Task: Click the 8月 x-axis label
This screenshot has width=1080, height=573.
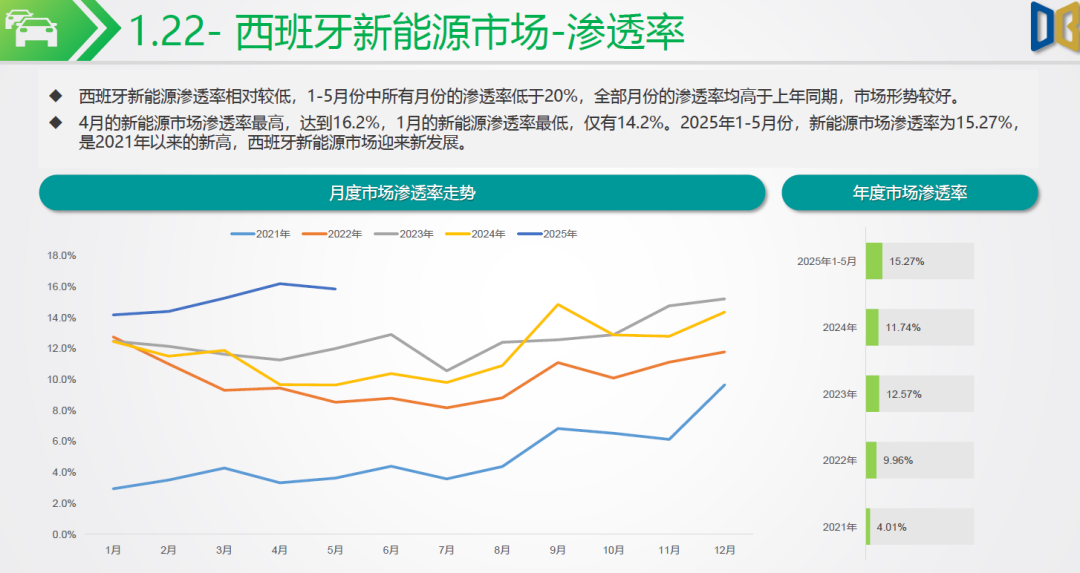Action: [502, 550]
